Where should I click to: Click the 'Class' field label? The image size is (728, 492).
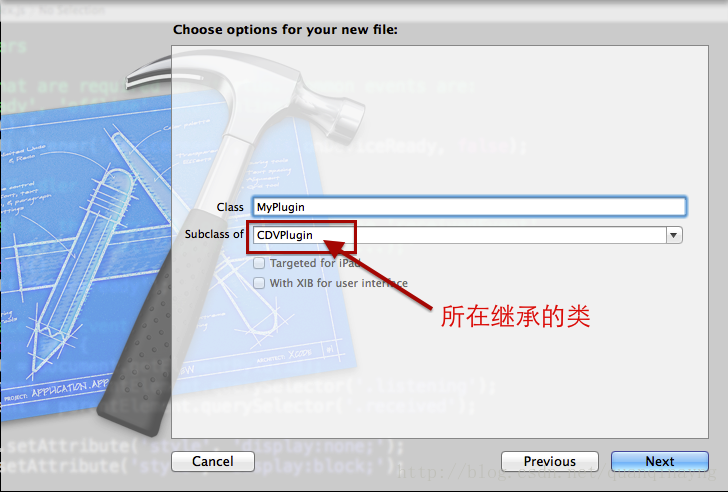(230, 207)
